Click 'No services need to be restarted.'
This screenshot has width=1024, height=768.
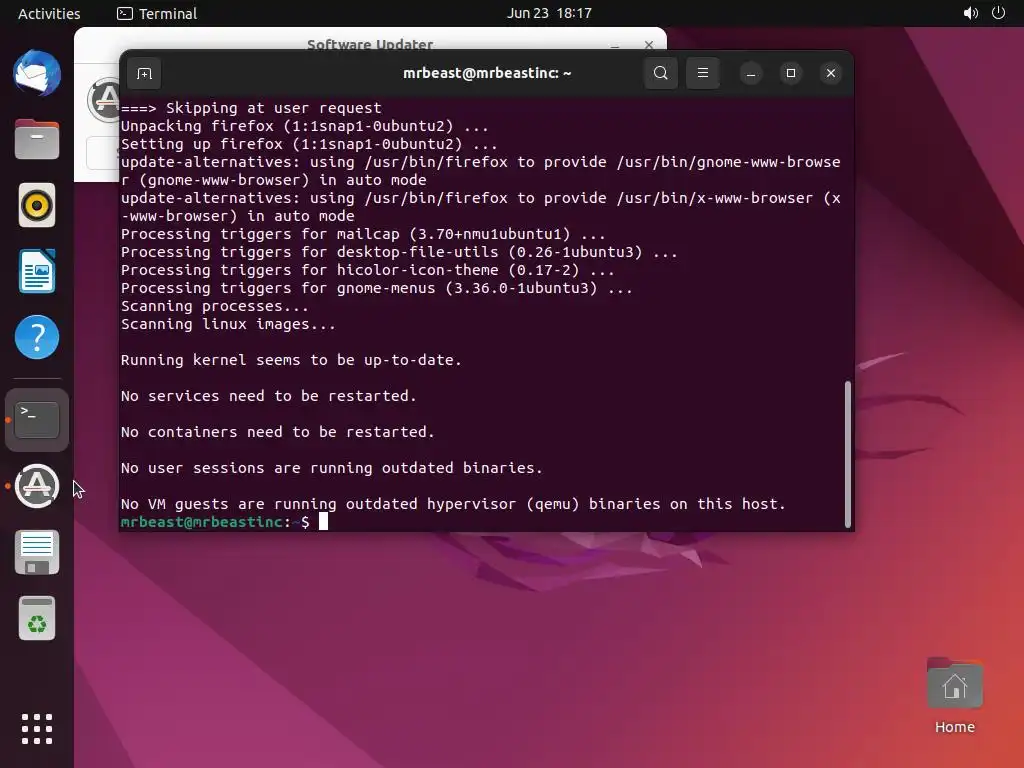click(x=268, y=396)
